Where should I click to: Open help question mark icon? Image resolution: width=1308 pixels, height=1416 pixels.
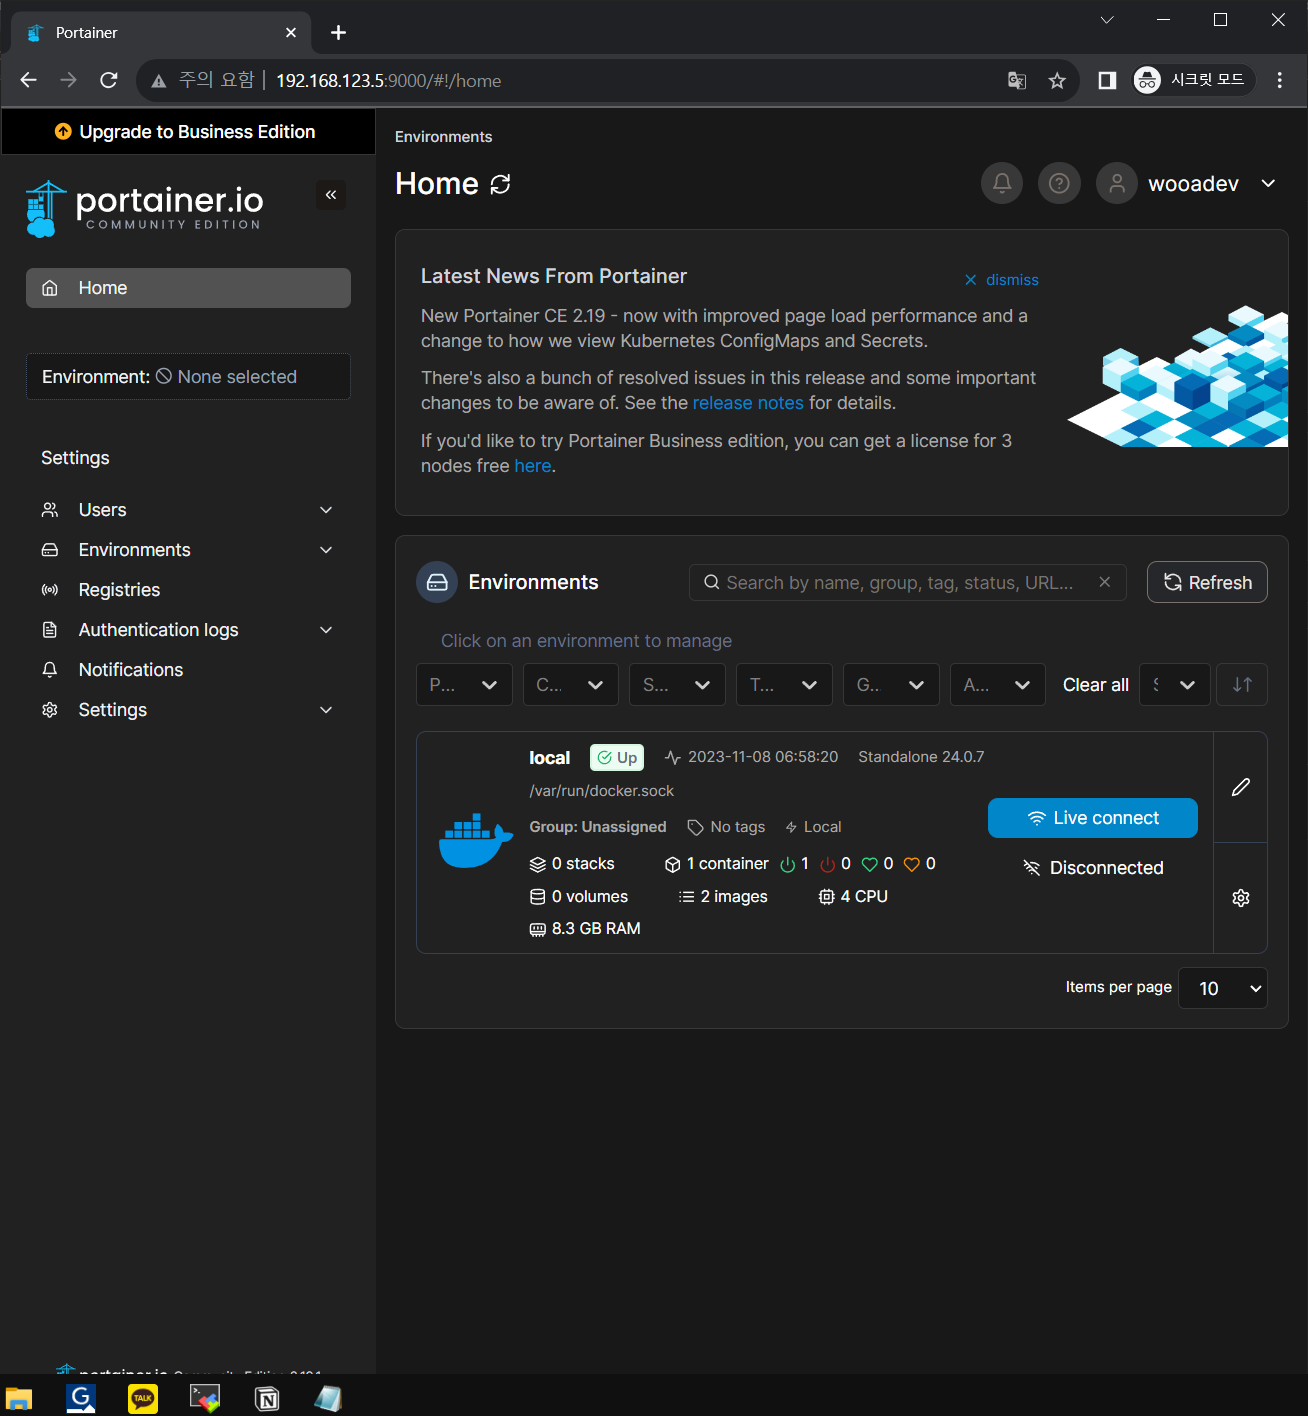[1060, 183]
